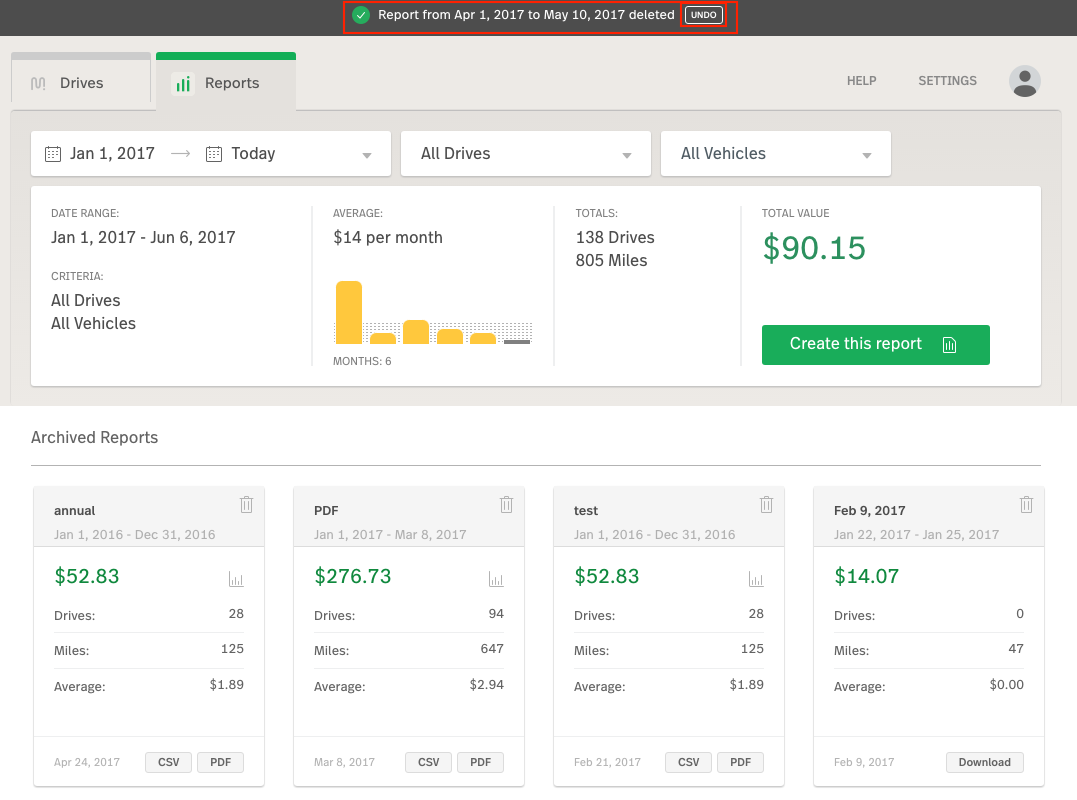The height and width of the screenshot is (800, 1077).
Task: Click the $14.07 report amount
Action: click(866, 576)
